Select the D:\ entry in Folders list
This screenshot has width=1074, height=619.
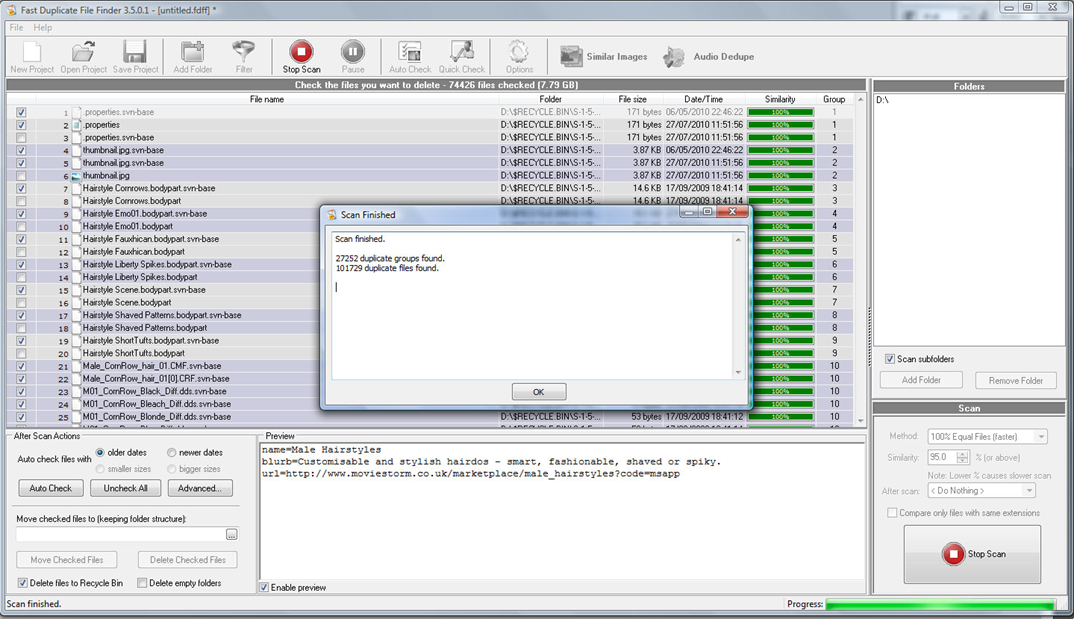pyautogui.click(x=882, y=100)
